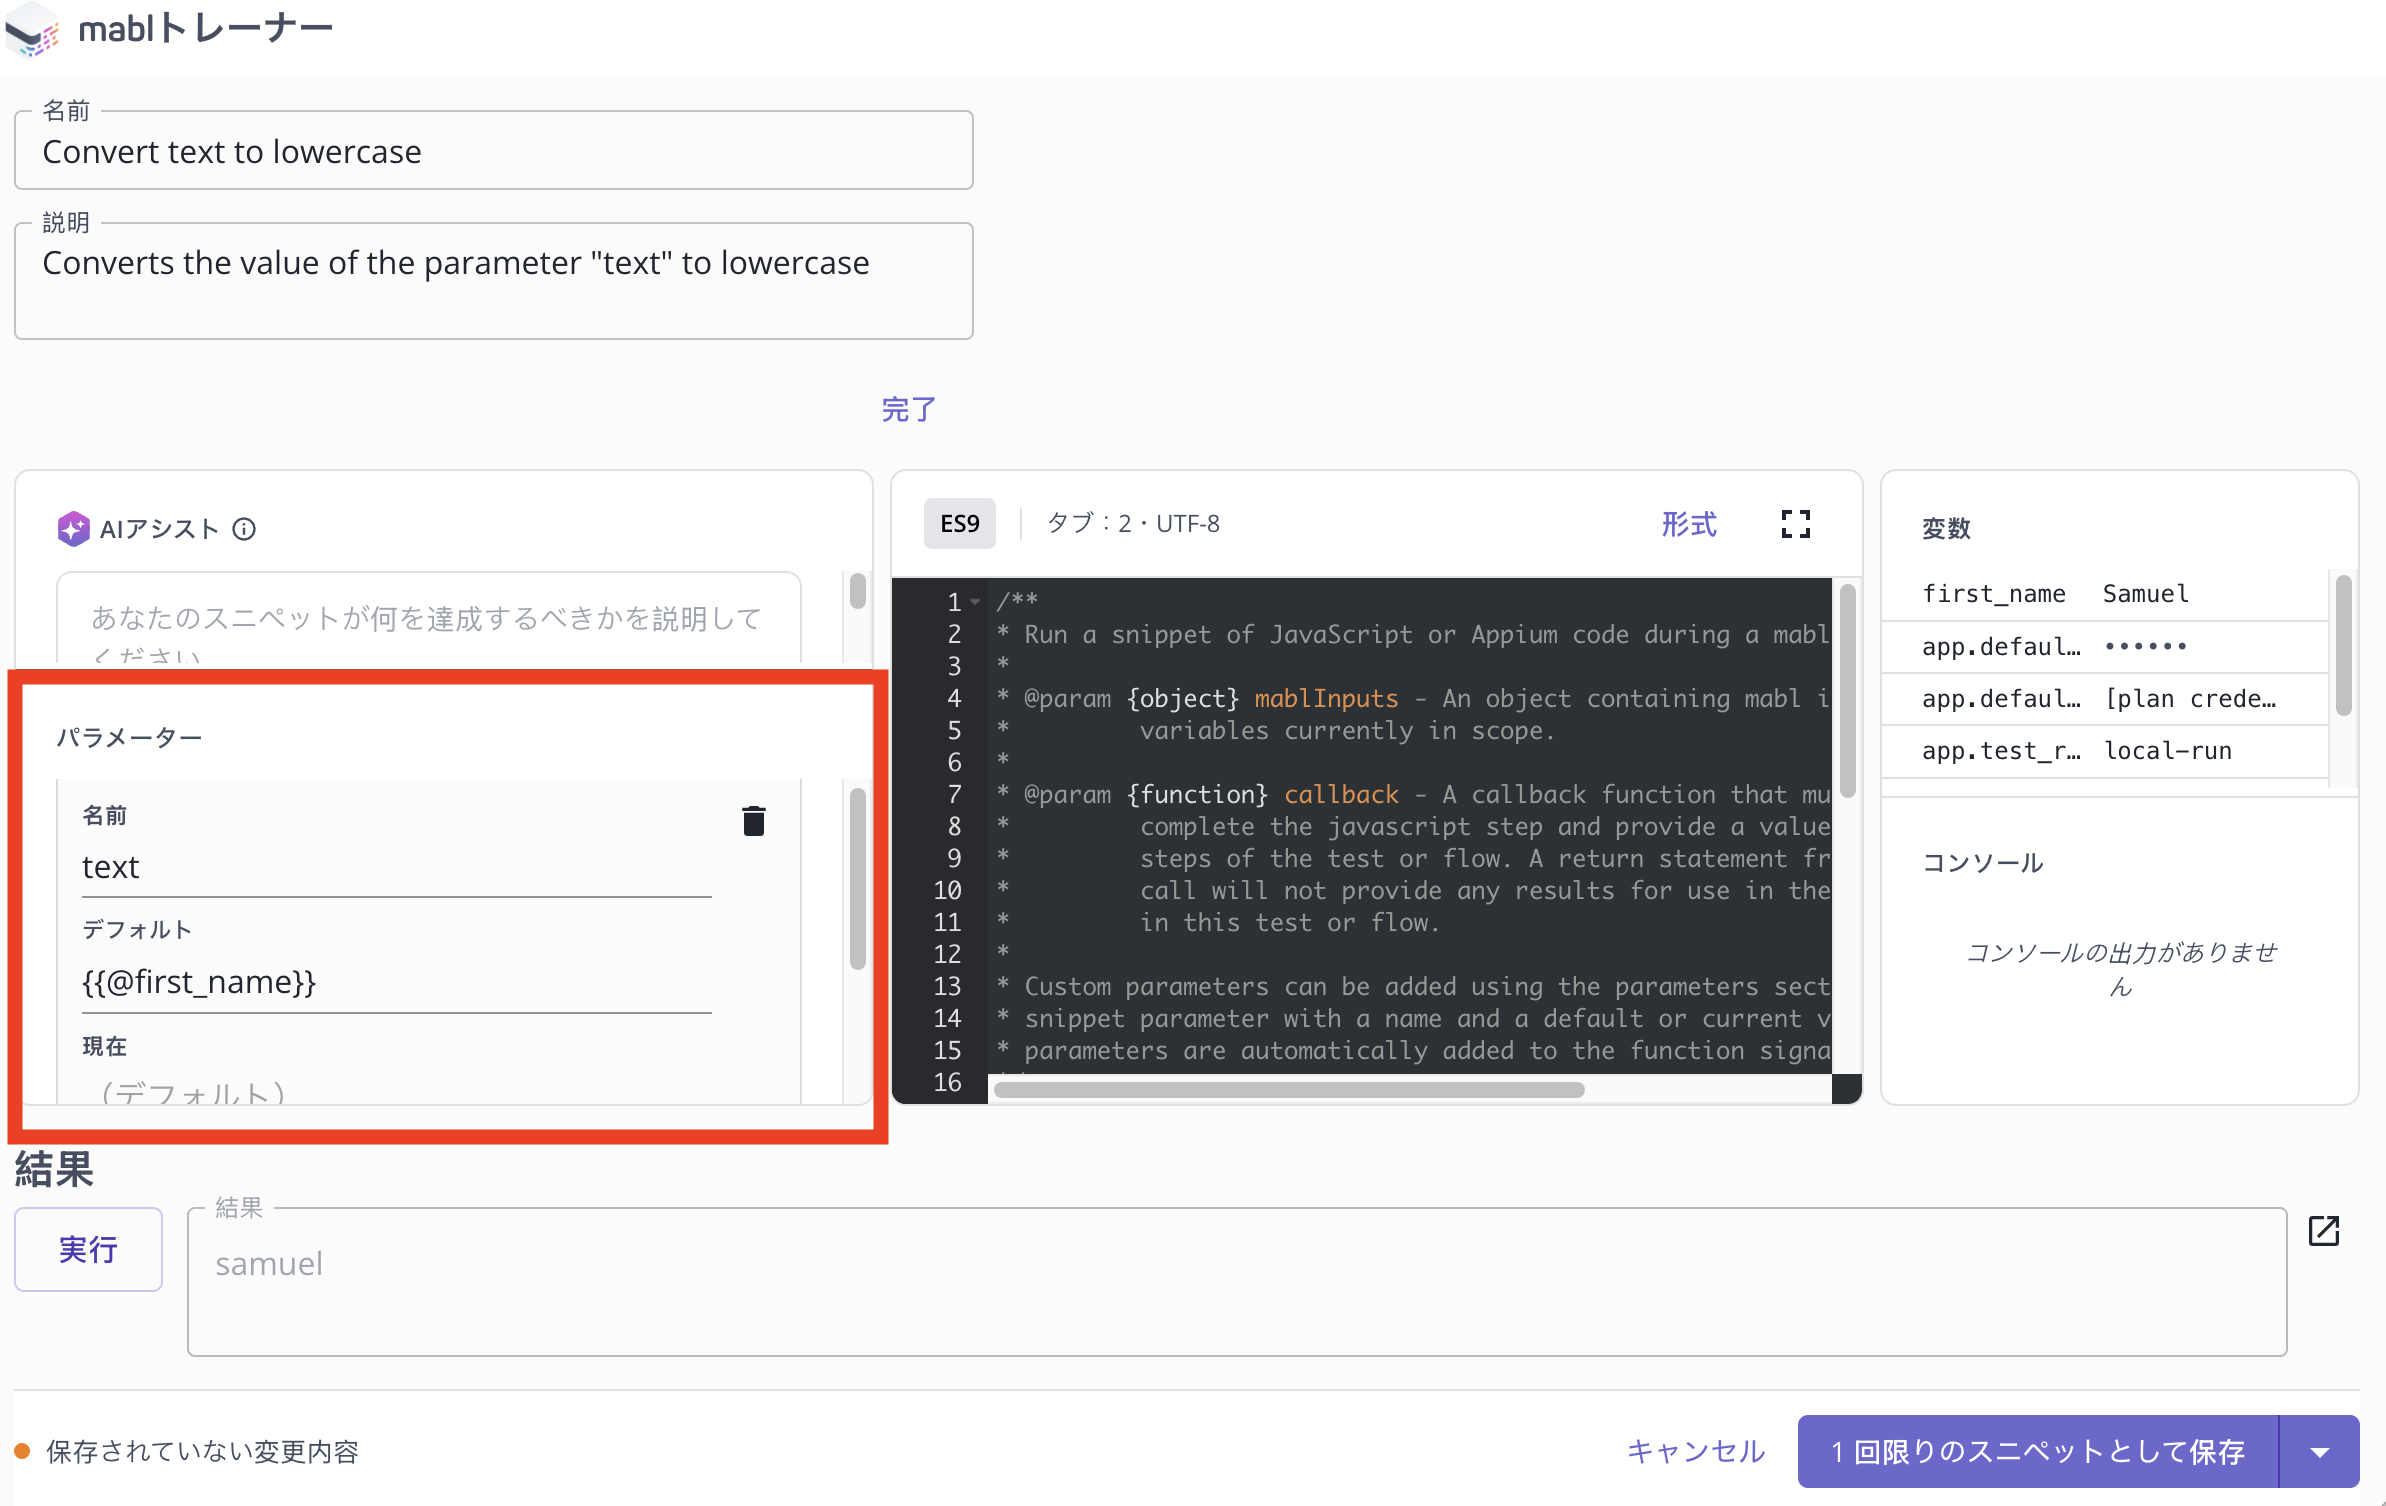Delete the text parameter using the trash icon
The image size is (2386, 1506).
point(754,820)
